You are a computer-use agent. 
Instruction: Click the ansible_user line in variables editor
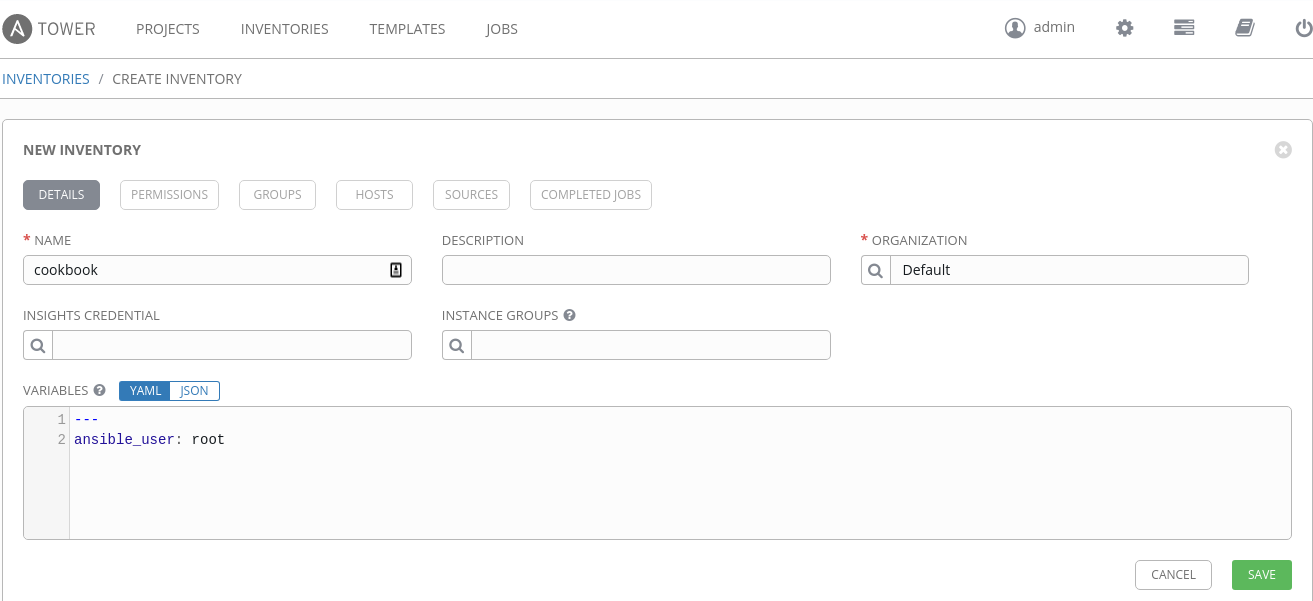point(150,439)
